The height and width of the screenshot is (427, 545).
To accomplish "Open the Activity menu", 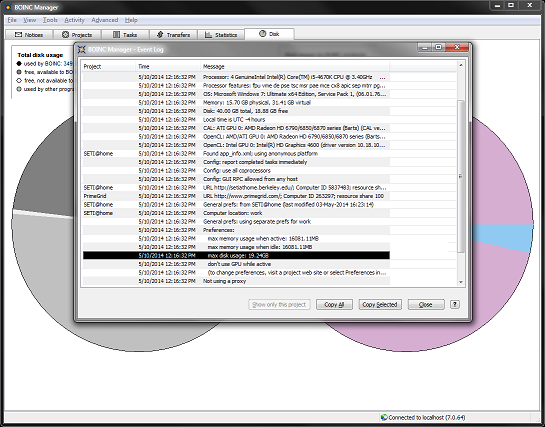I will click(74, 20).
